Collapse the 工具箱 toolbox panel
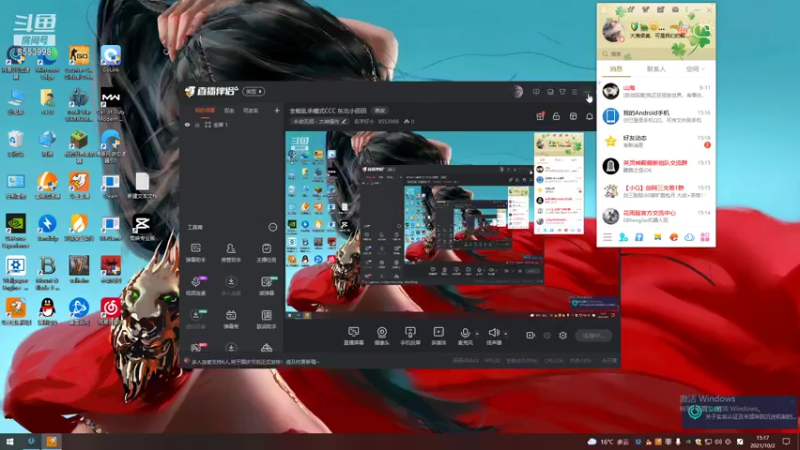Viewport: 800px width, 450px height. click(273, 227)
